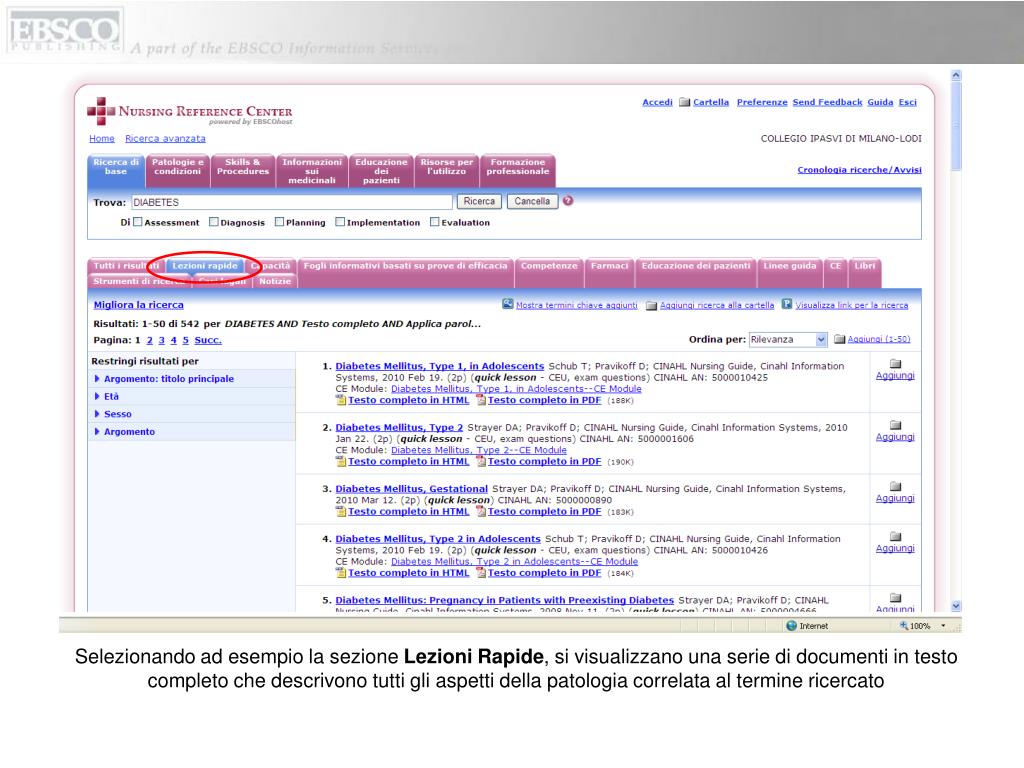Open Ricerca avanzata link
This screenshot has width=1024, height=768.
pyautogui.click(x=165, y=138)
